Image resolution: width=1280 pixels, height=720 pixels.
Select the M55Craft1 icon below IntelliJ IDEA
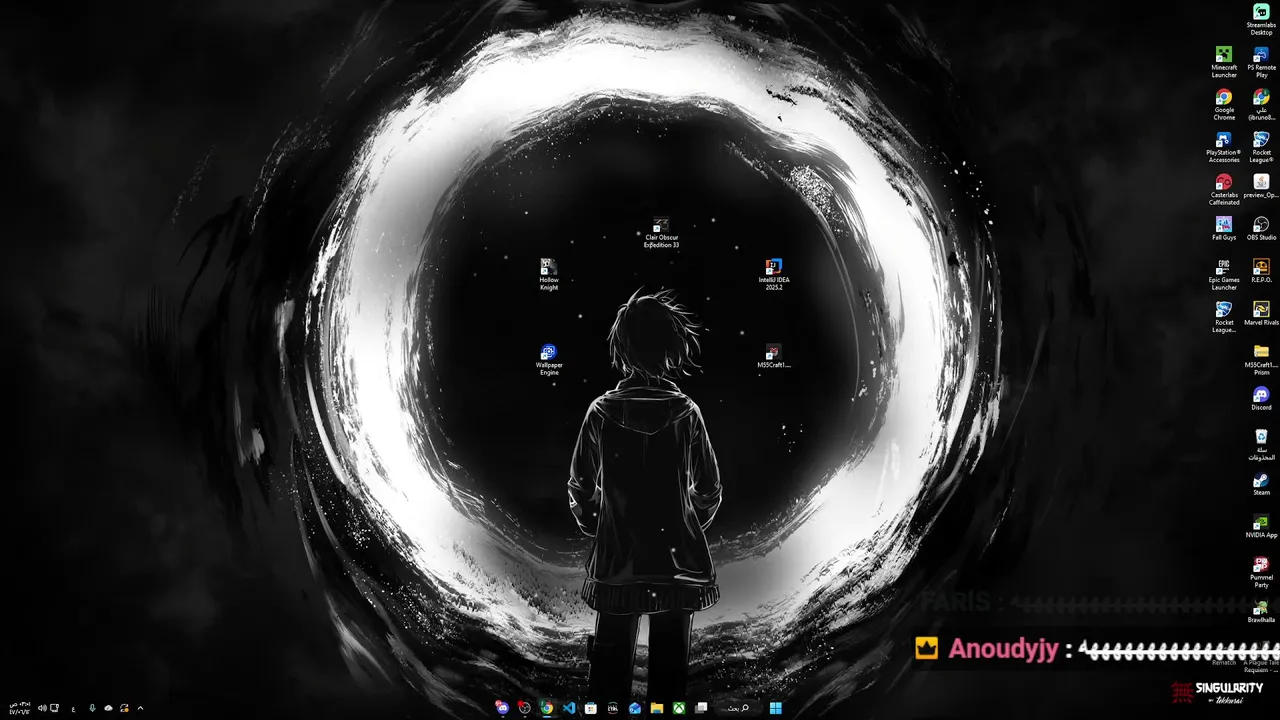pyautogui.click(x=773, y=357)
